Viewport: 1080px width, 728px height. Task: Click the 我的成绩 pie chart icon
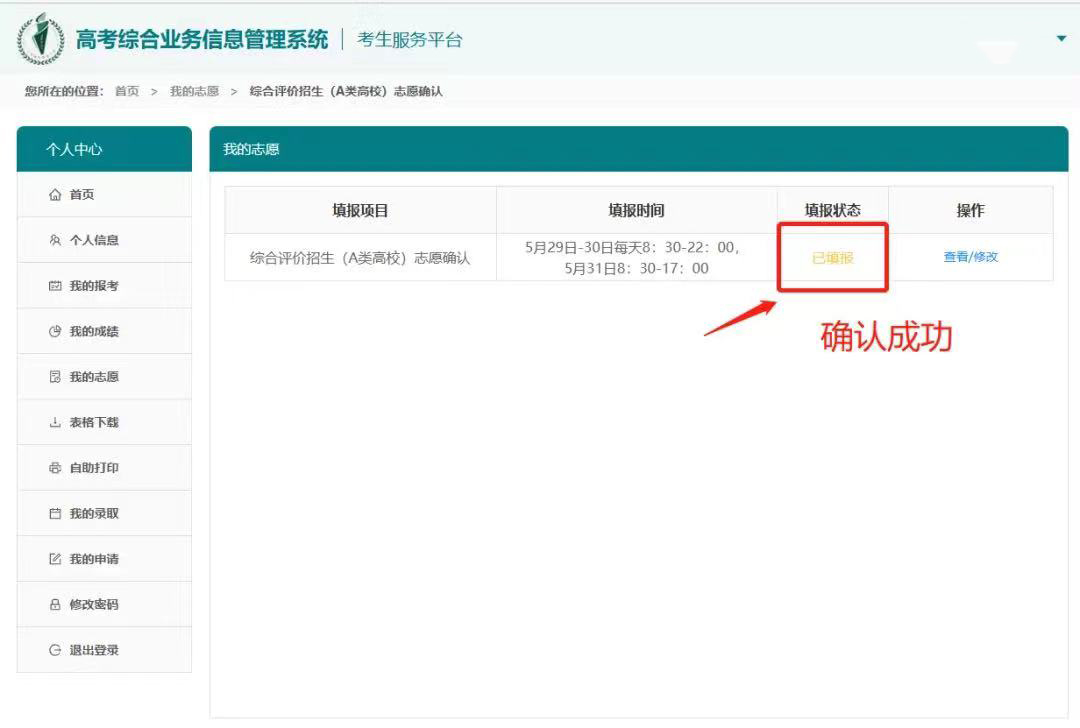(55, 332)
